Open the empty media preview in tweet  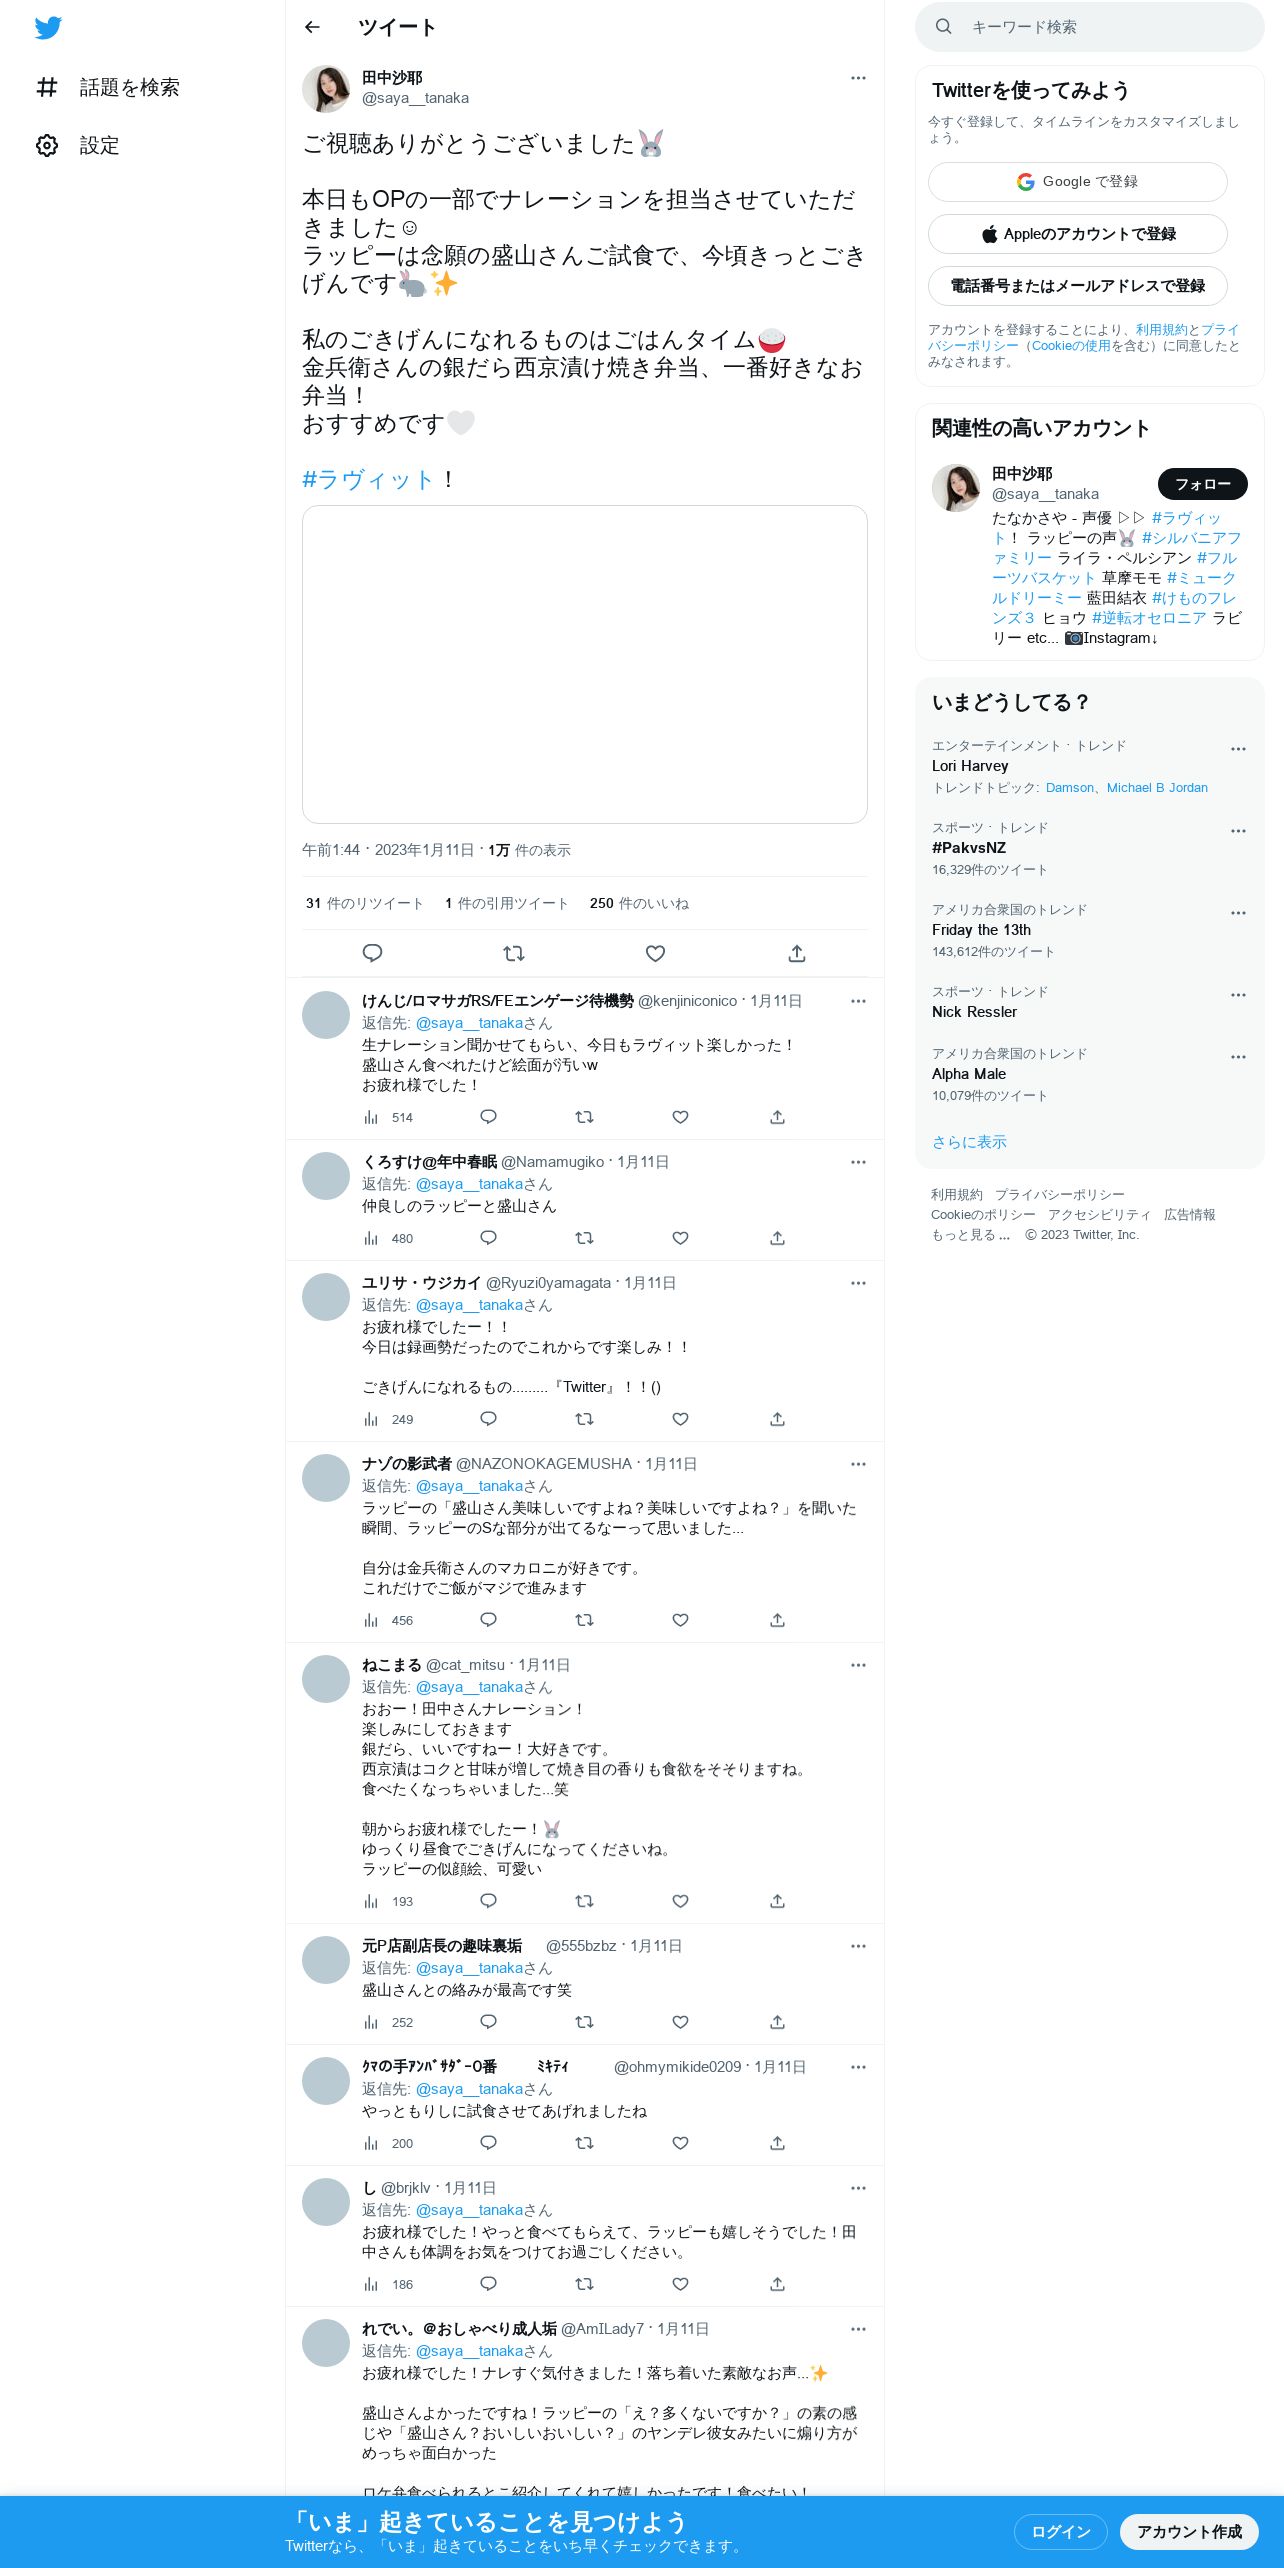click(x=585, y=664)
